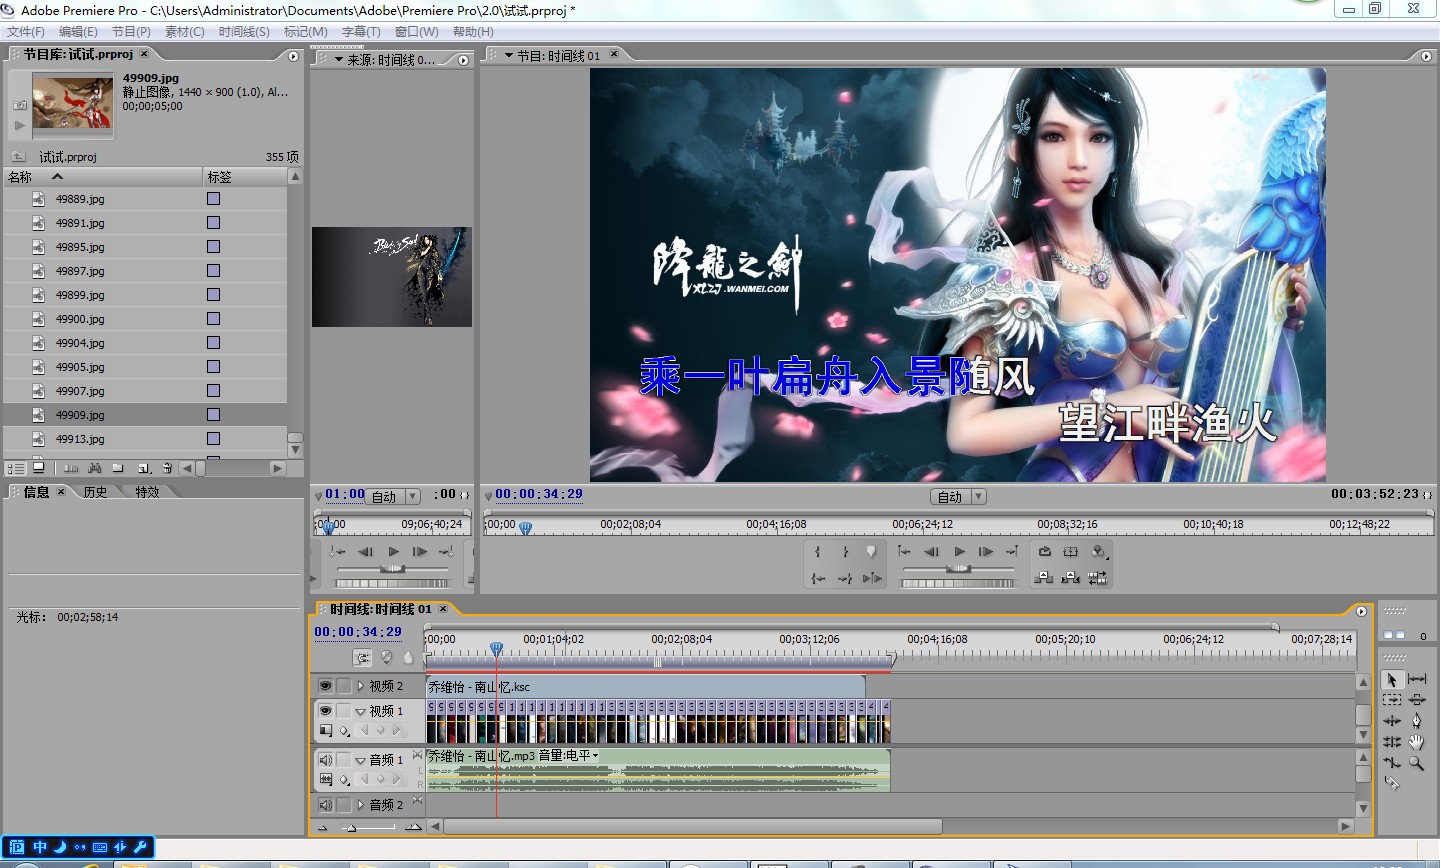Open the 文件(F) menu

[x=26, y=32]
